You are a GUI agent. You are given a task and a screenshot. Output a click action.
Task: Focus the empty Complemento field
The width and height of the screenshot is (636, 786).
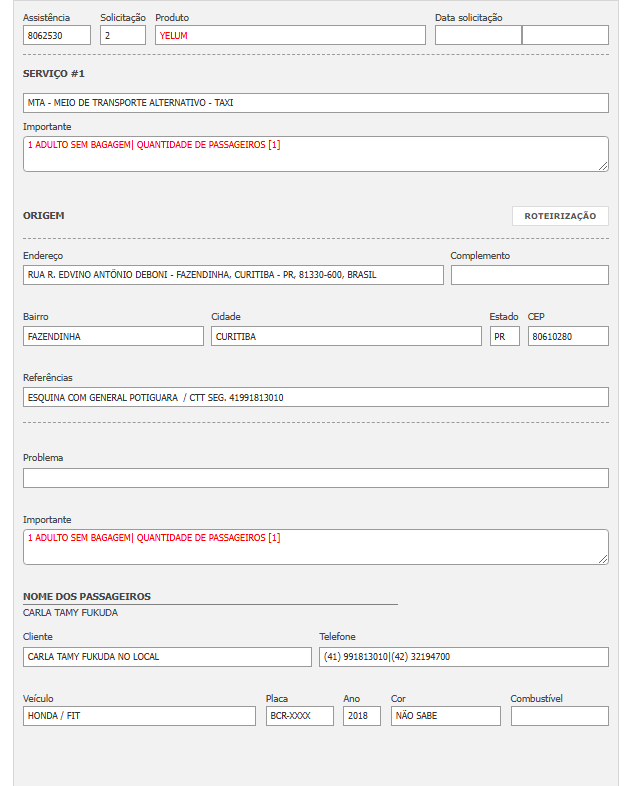tap(529, 275)
